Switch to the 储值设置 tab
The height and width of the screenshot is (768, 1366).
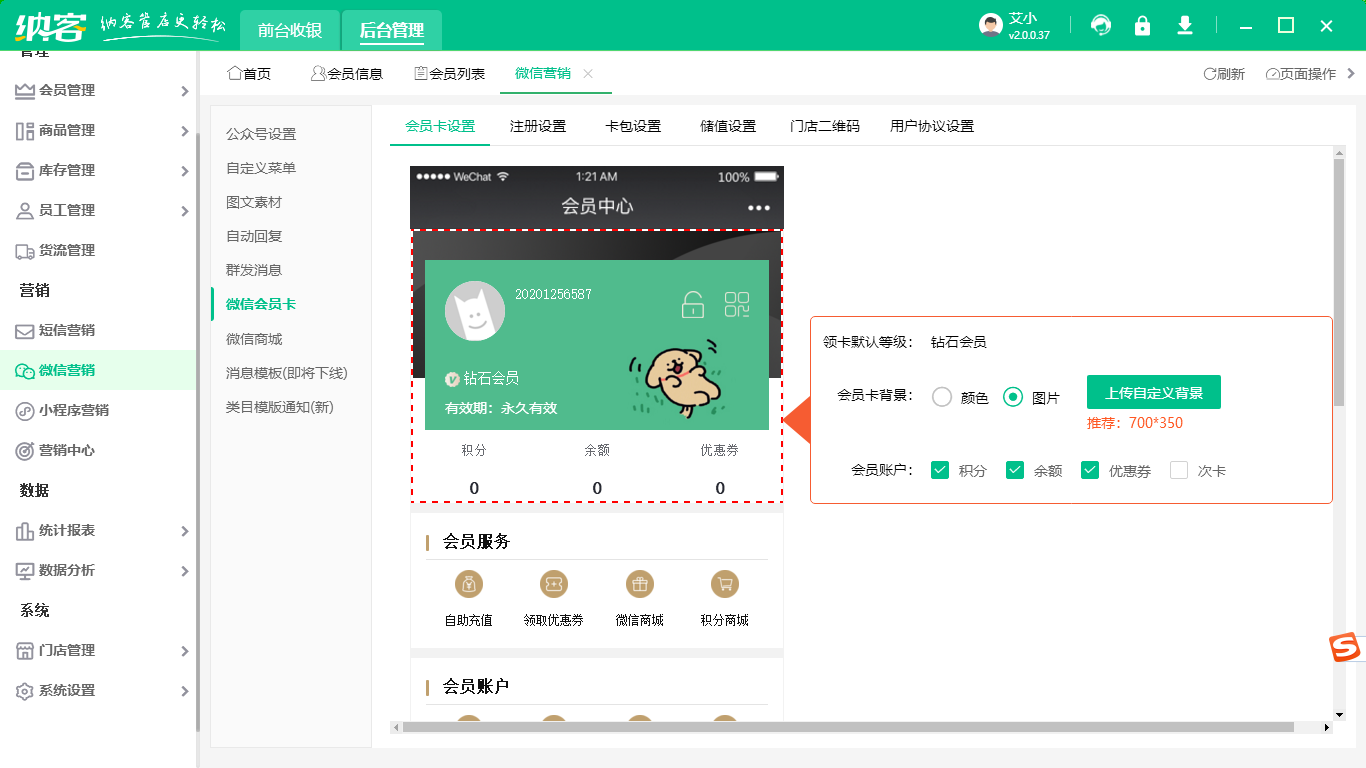727,126
